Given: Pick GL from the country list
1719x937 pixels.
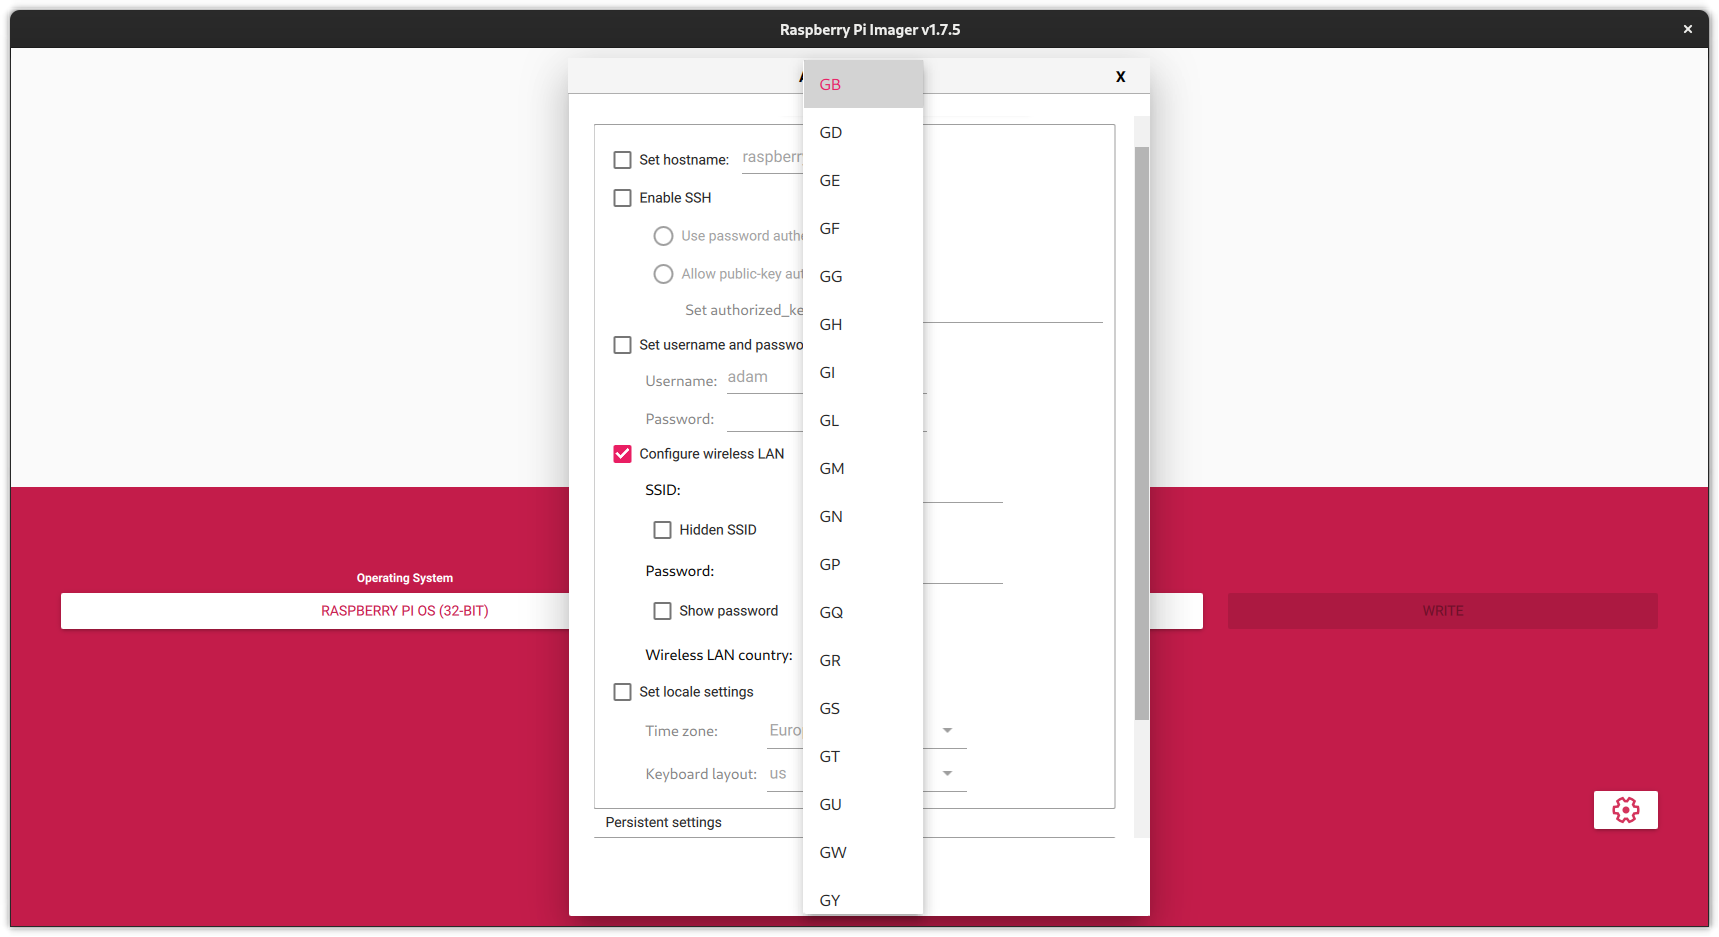Looking at the screenshot, I should click(863, 420).
